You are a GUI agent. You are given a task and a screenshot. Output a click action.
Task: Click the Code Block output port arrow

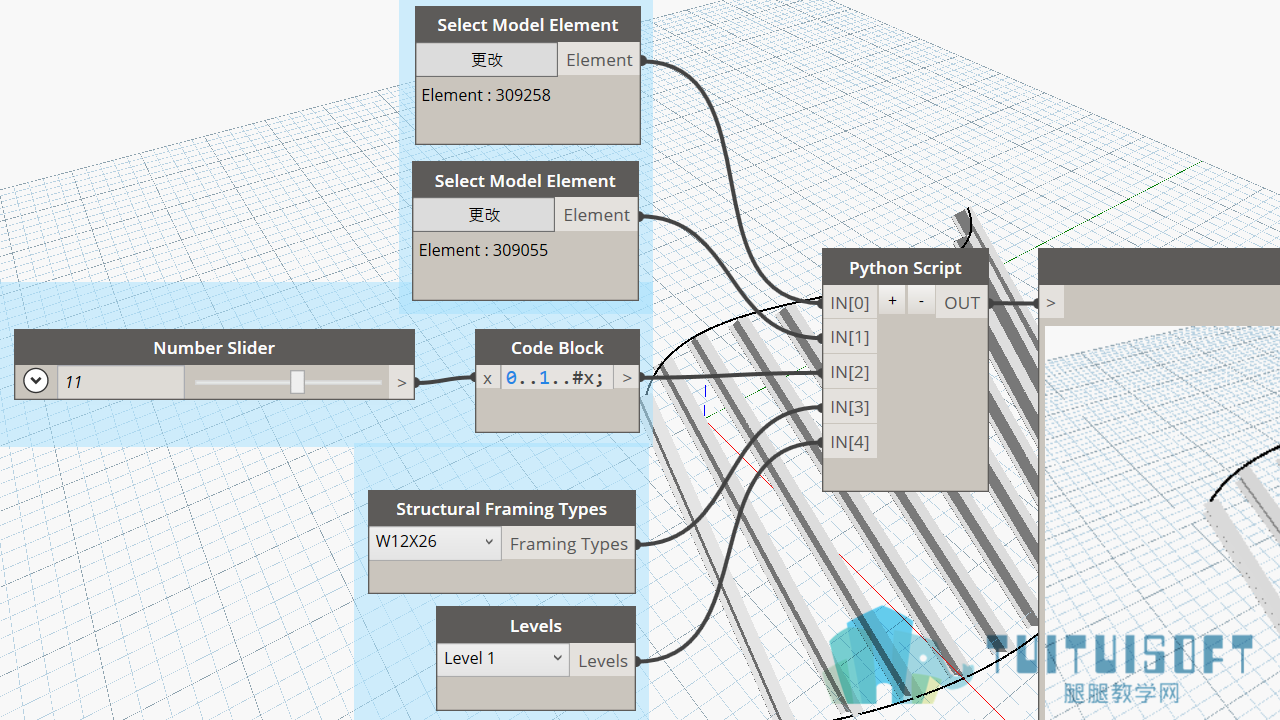point(627,379)
